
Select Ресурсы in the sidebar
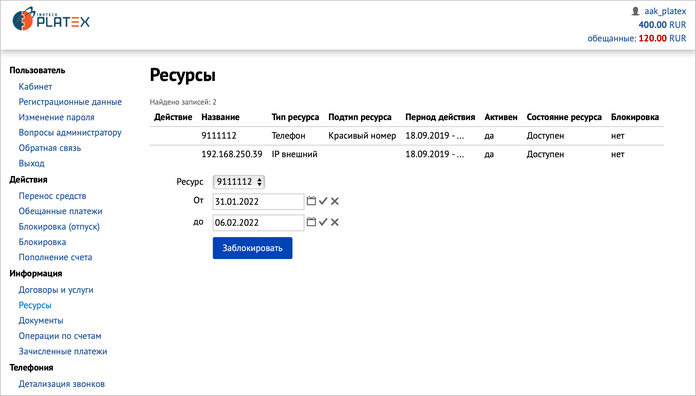(x=35, y=305)
